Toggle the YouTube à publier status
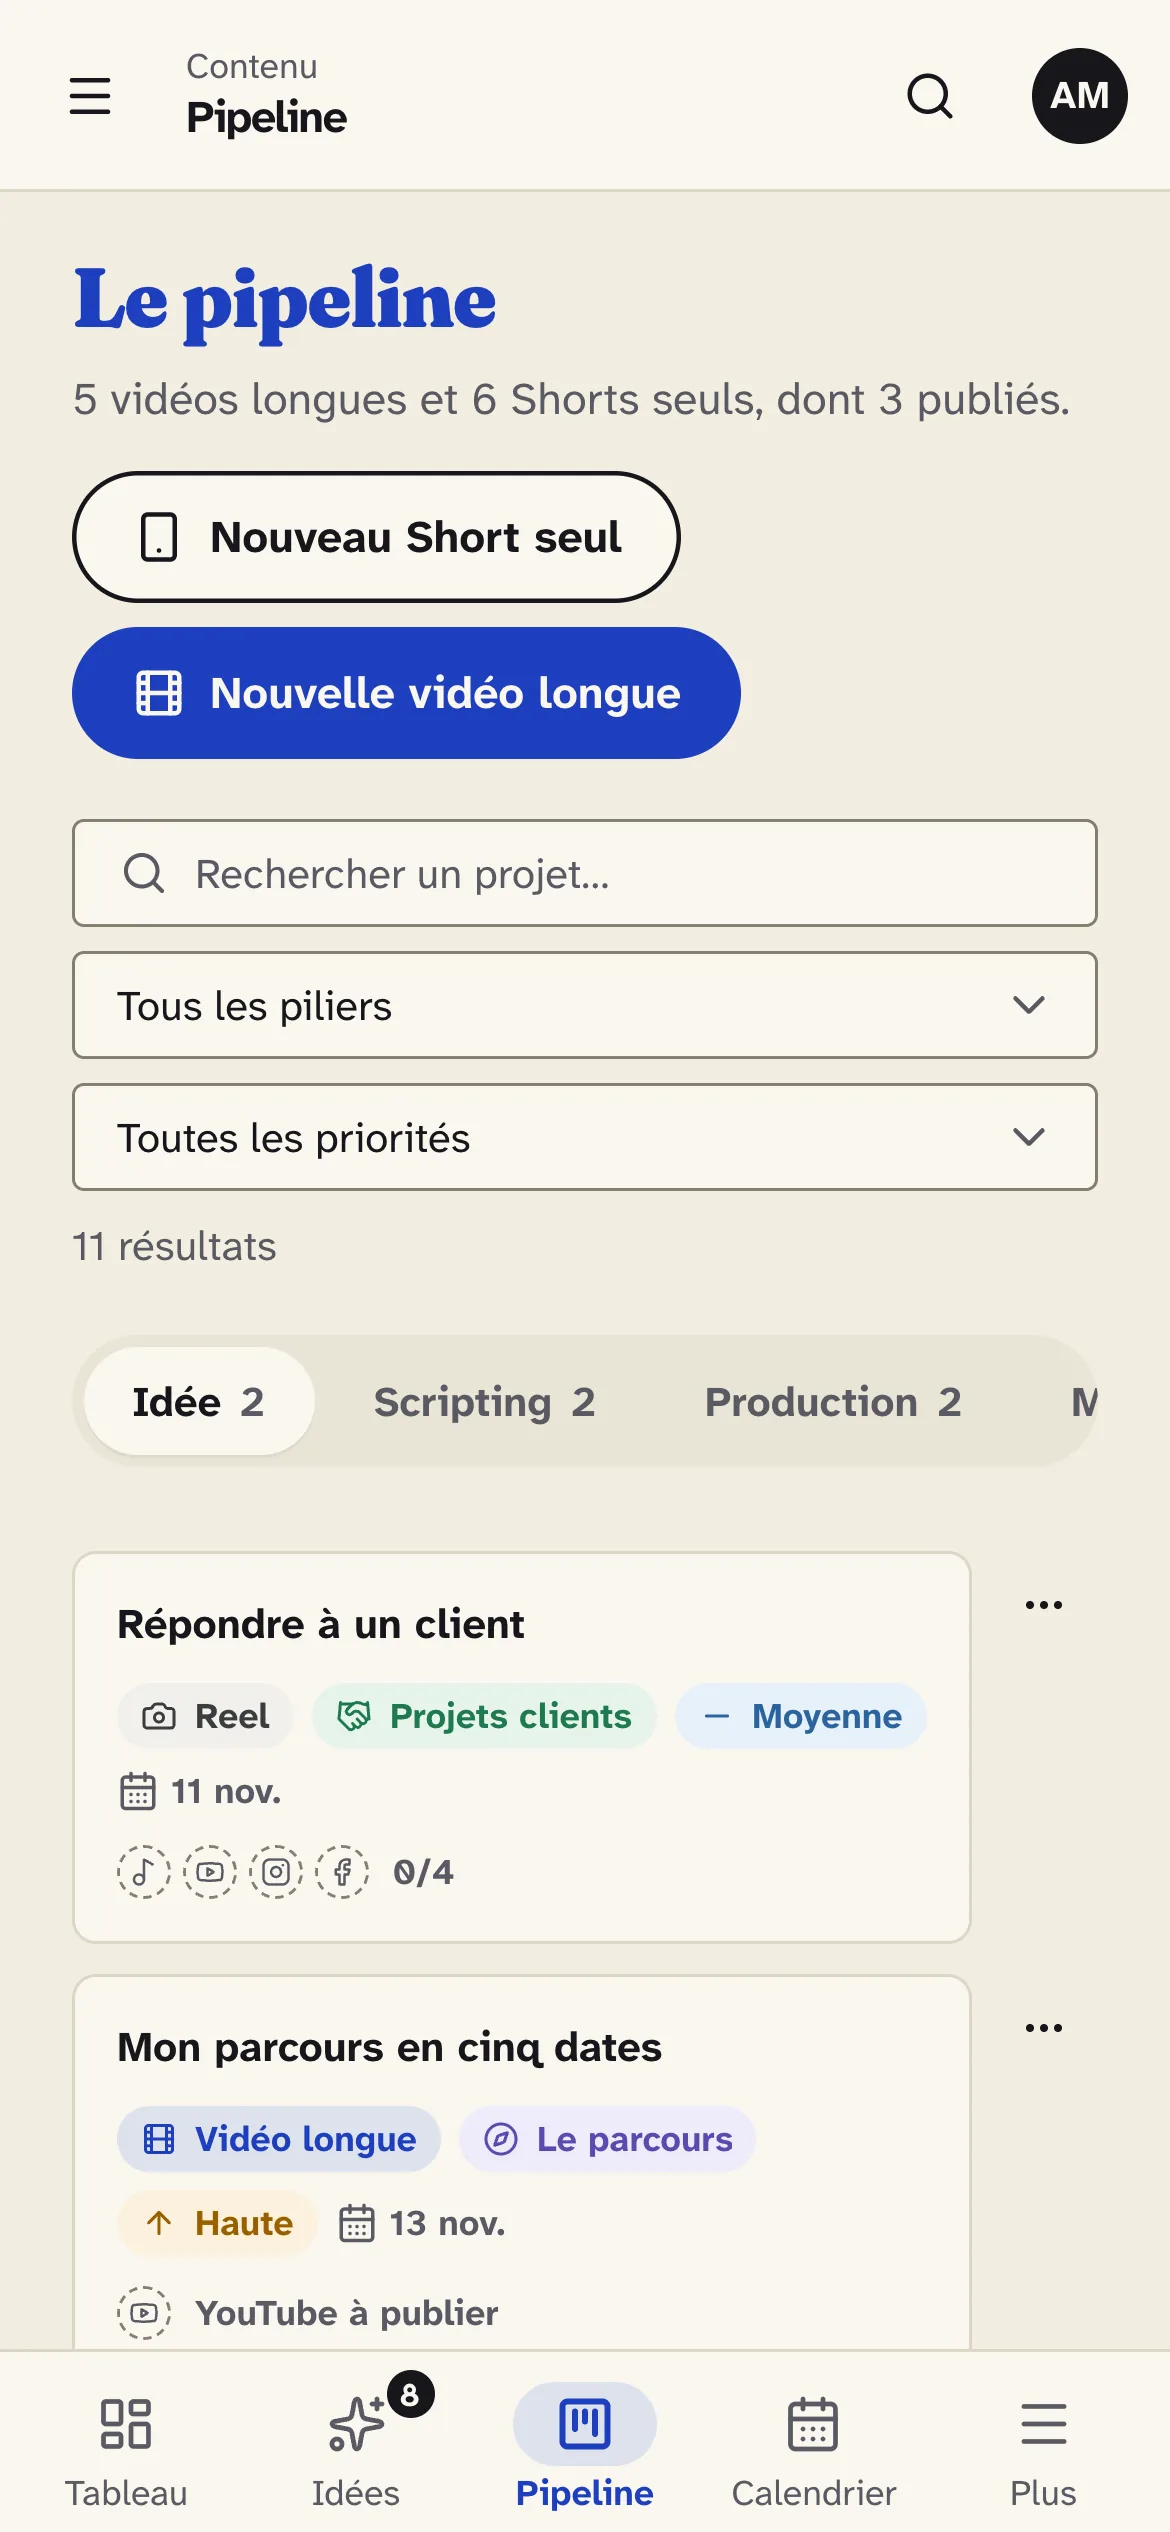The height and width of the screenshot is (2532, 1170). (308, 2312)
